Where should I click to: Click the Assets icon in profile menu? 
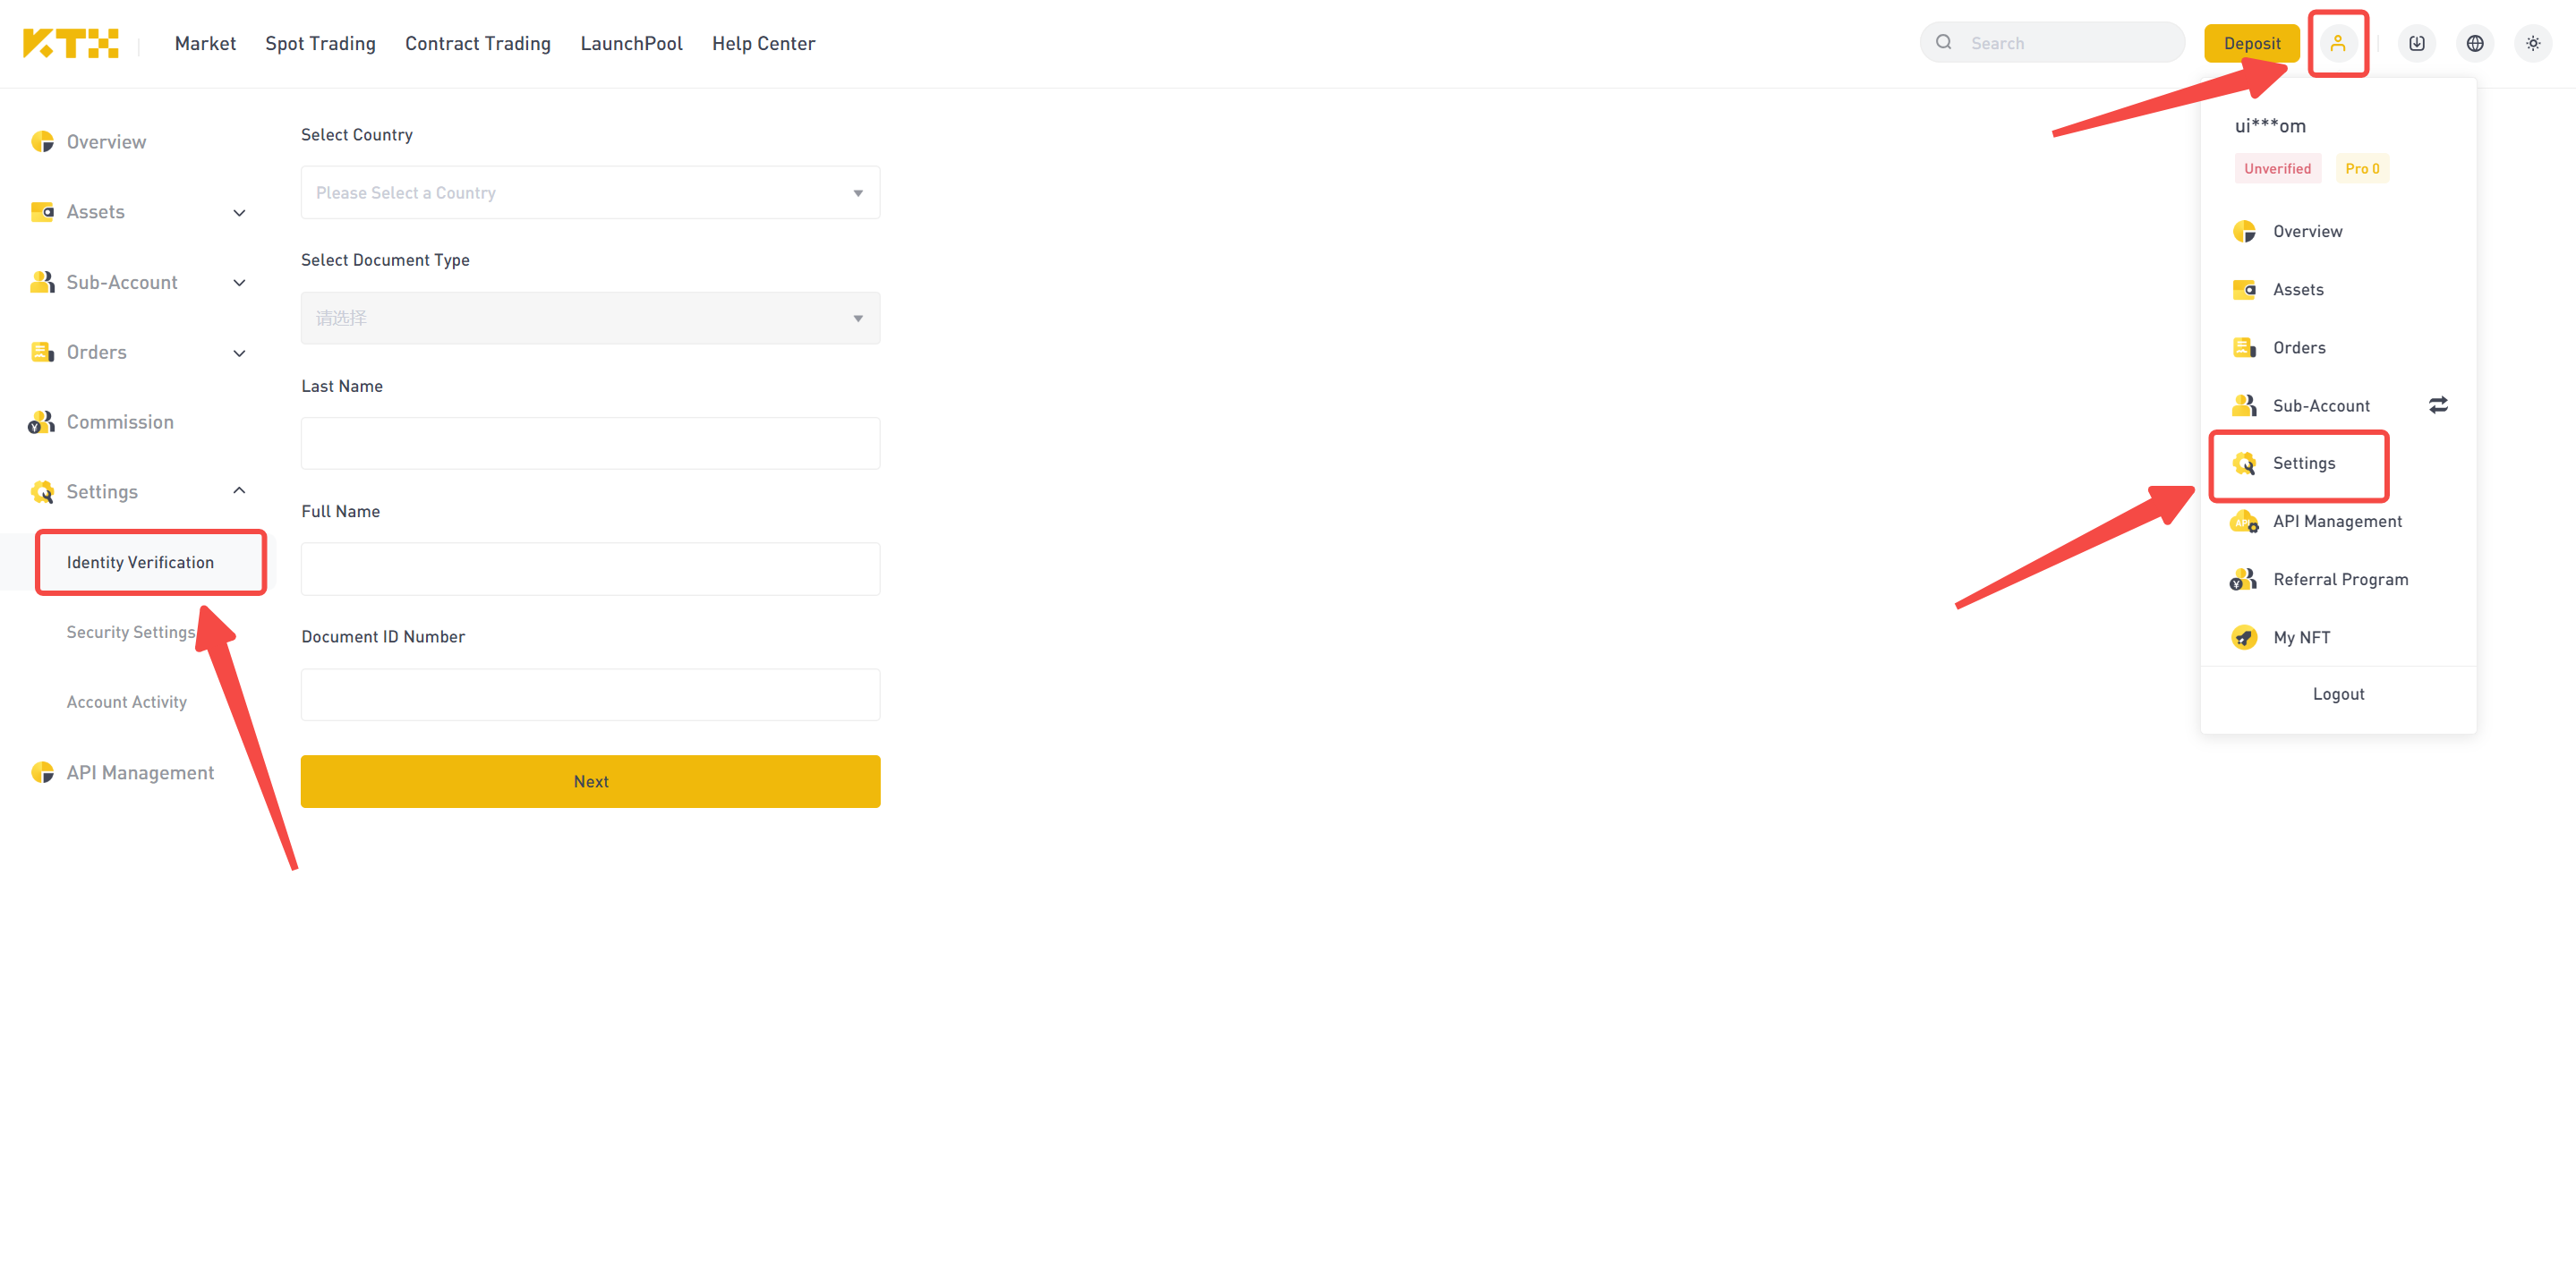coord(2243,289)
